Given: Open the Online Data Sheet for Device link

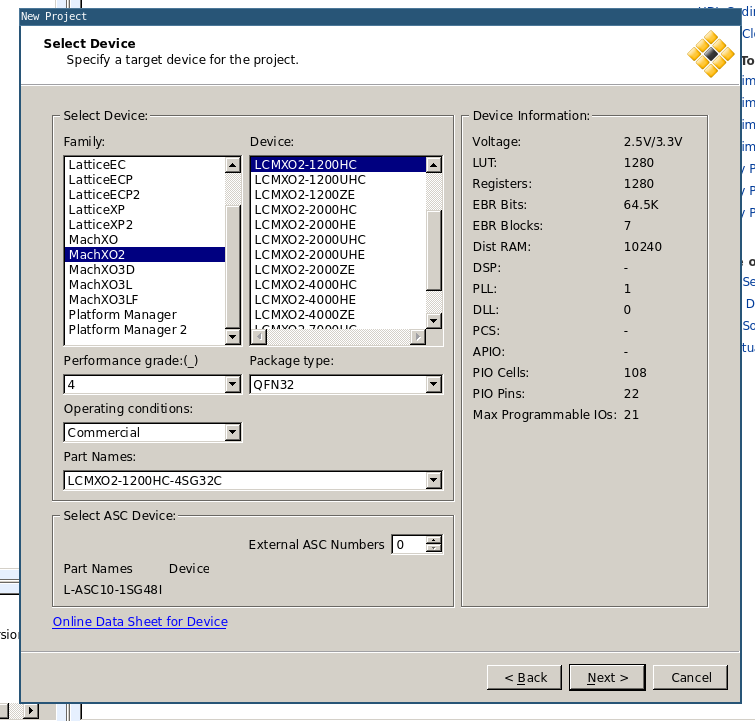Looking at the screenshot, I should click(140, 621).
